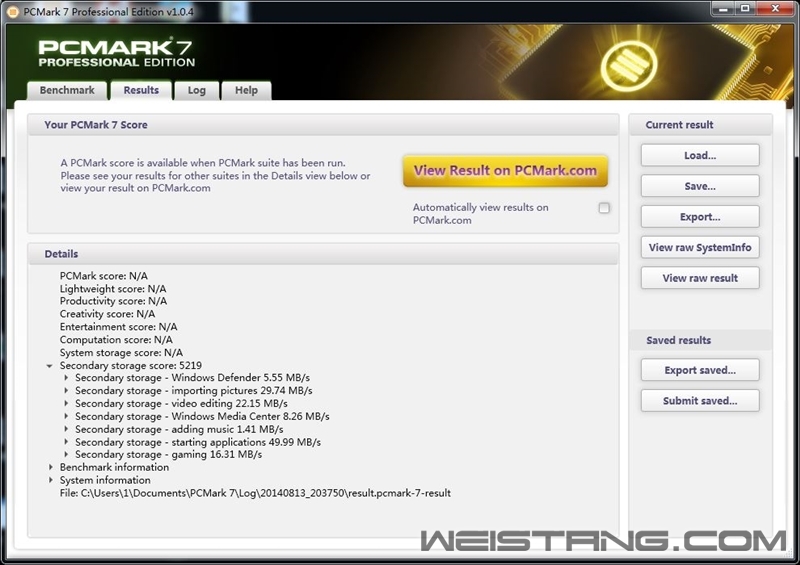Open View raw SystemInfo
This screenshot has width=800, height=565.
(700, 247)
